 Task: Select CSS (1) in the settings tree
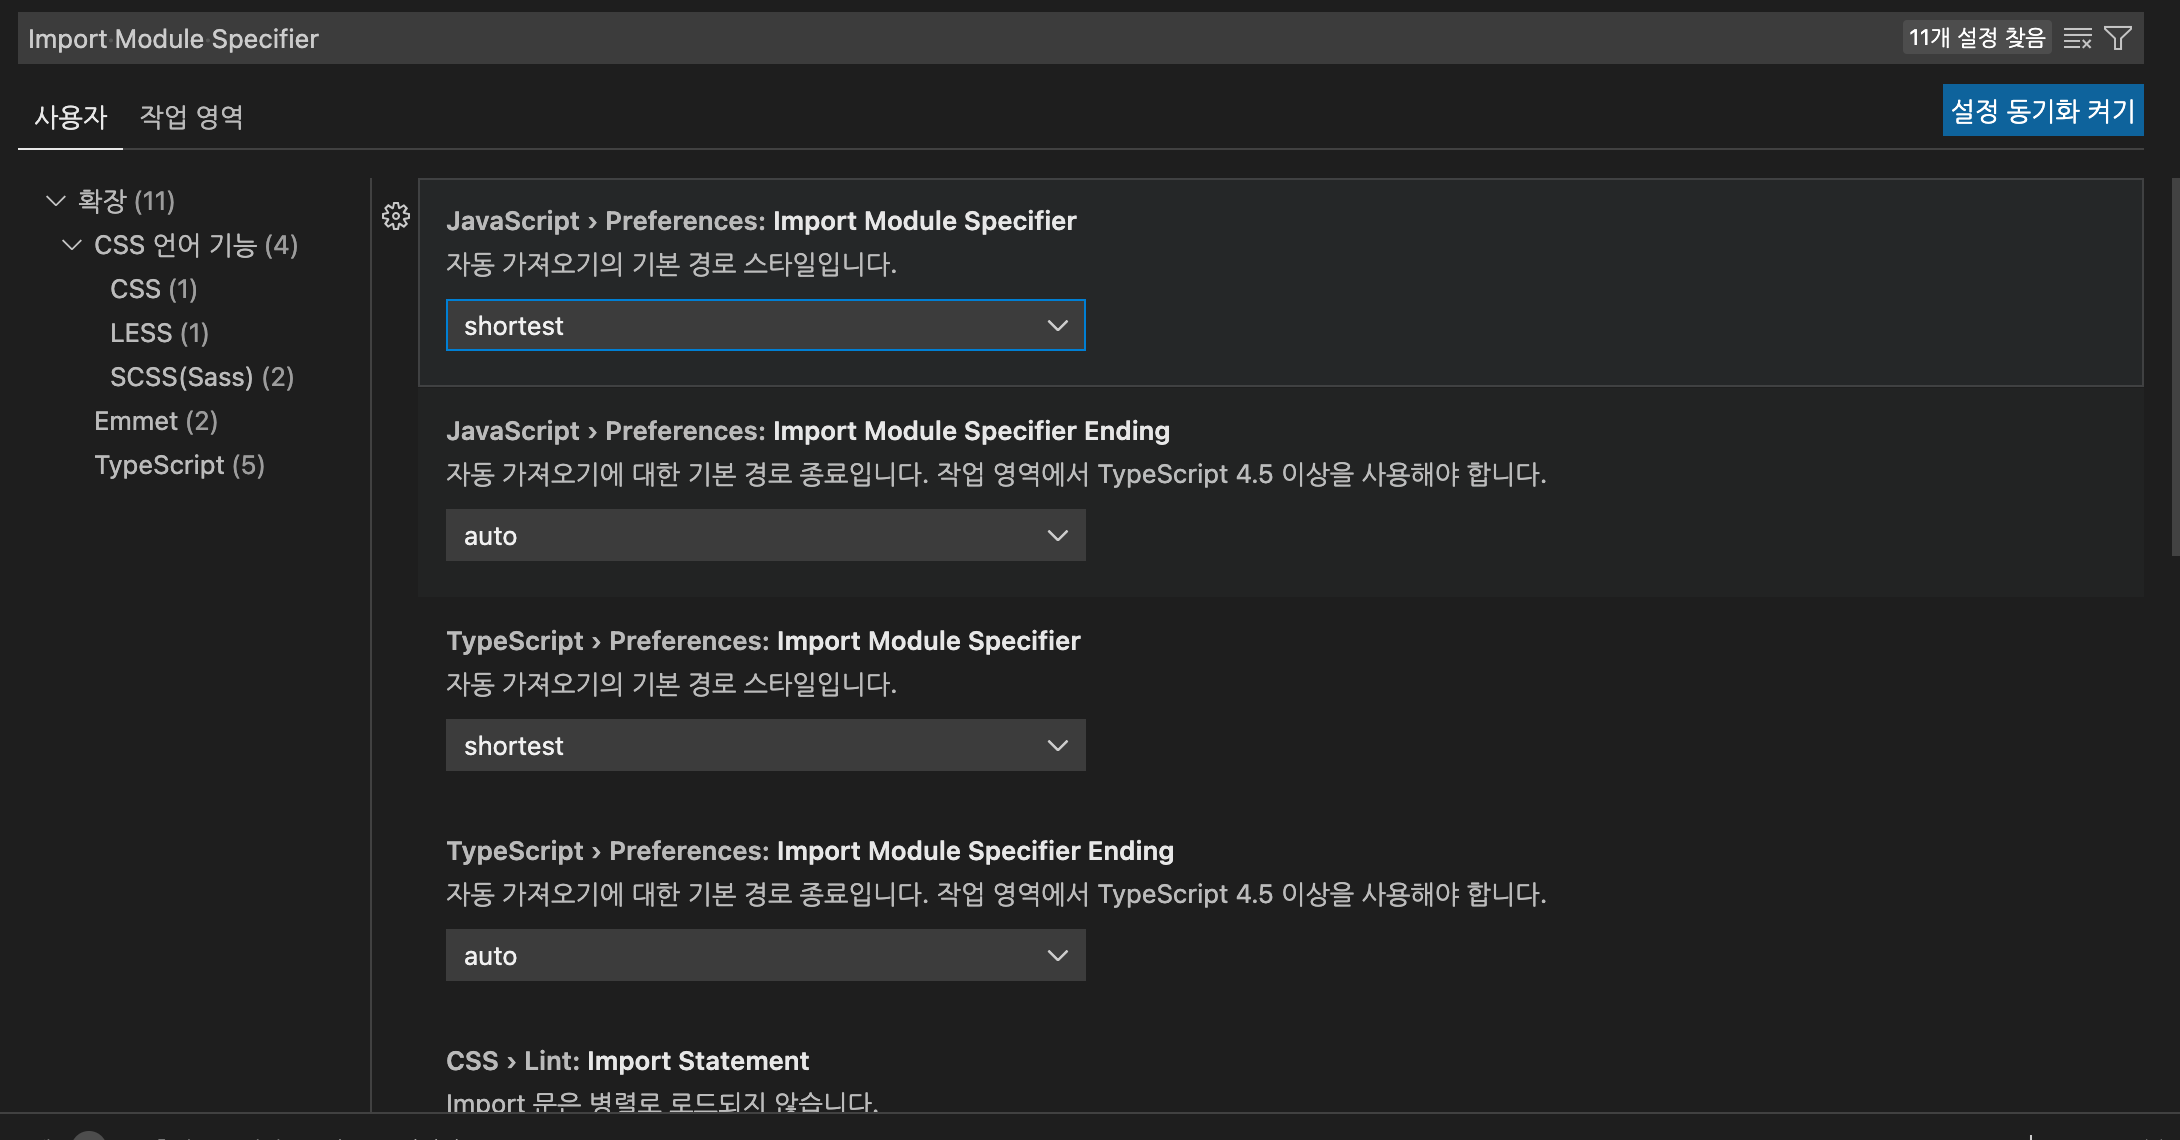153,289
